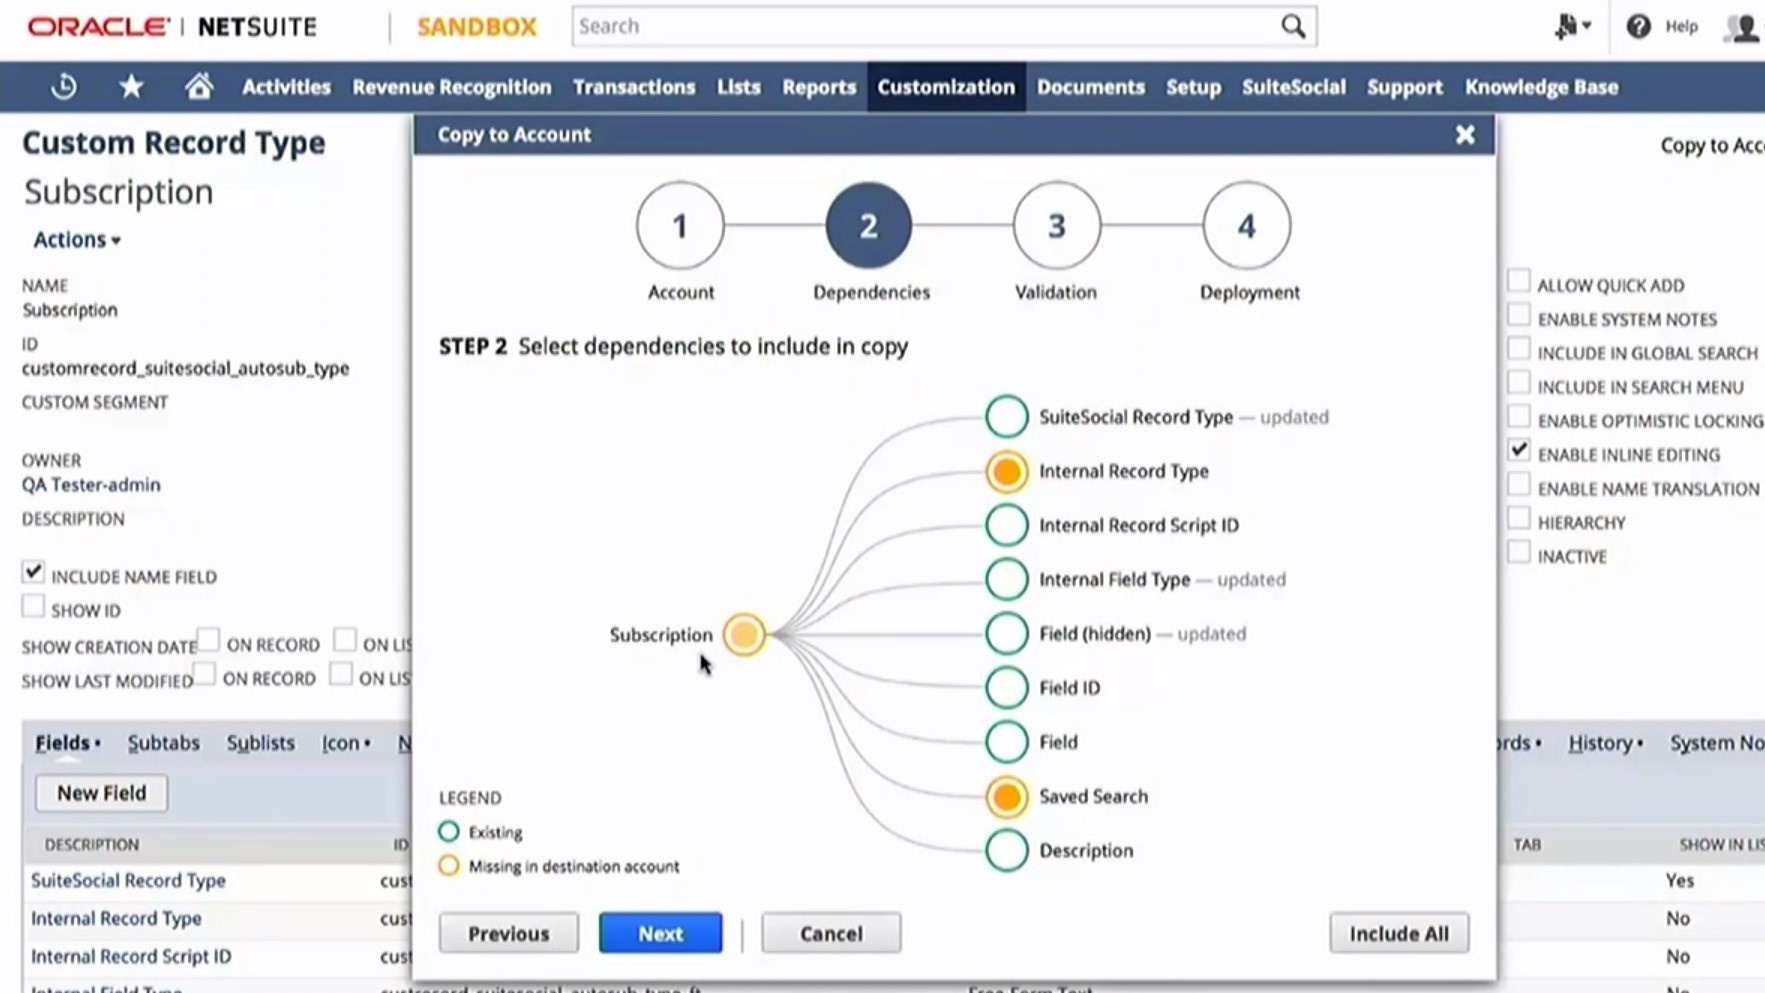Select step 3 Validation circle
This screenshot has width=1765, height=993.
(x=1057, y=226)
